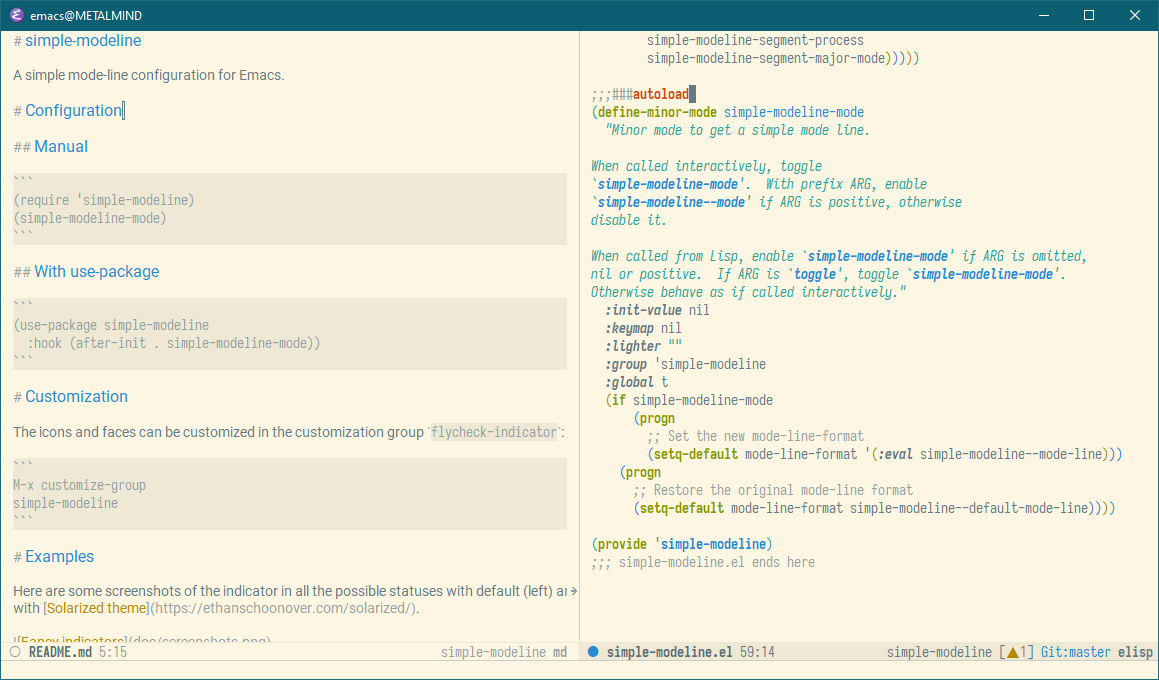Click the flycheck warning triangle indicator
The height and width of the screenshot is (680, 1159).
(1013, 652)
